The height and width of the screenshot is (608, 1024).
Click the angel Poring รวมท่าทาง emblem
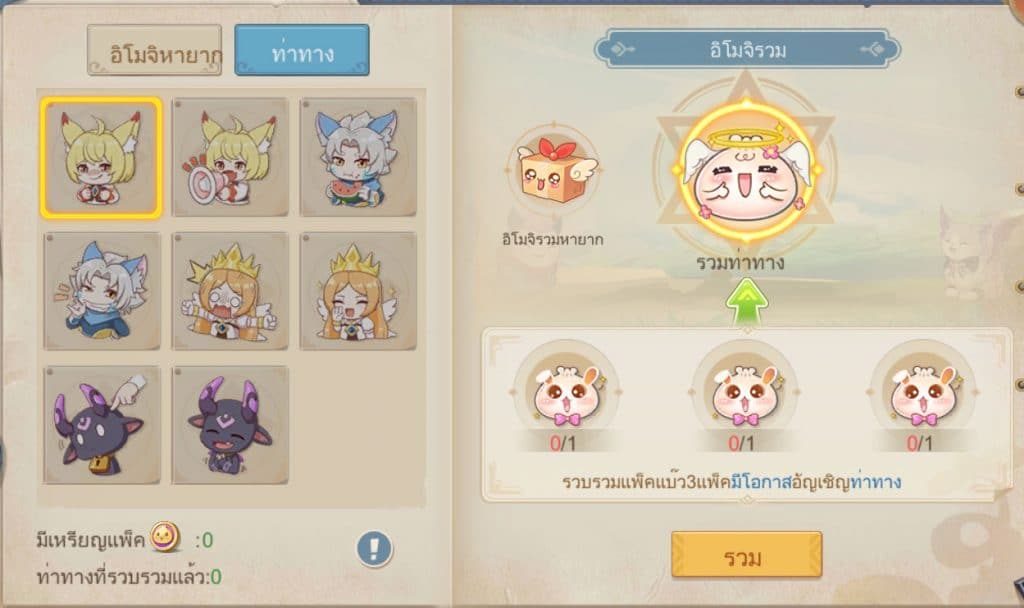745,172
